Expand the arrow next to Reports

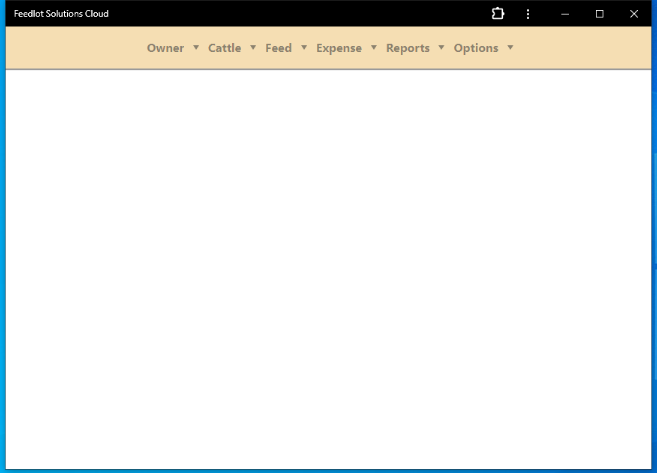[441, 47]
